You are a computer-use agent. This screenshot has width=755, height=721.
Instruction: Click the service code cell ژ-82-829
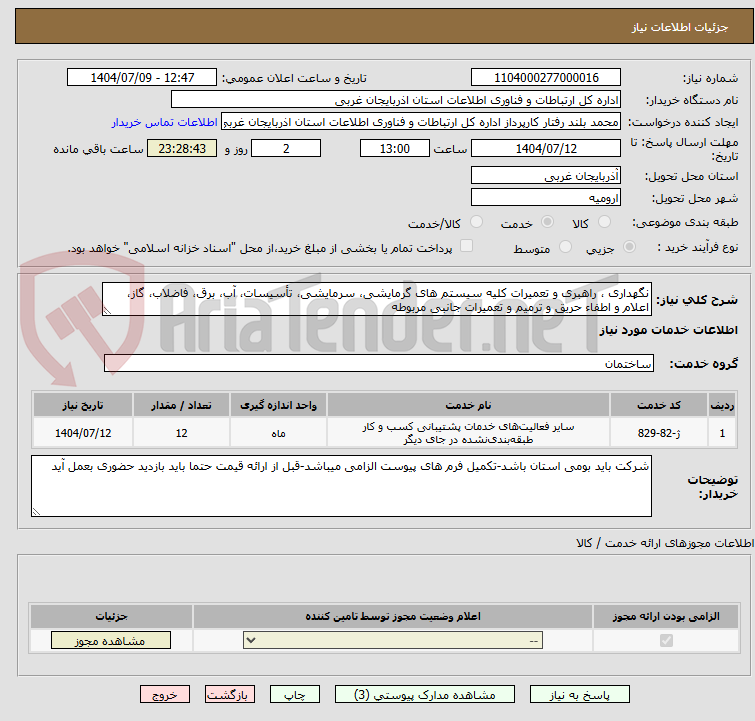click(x=658, y=433)
